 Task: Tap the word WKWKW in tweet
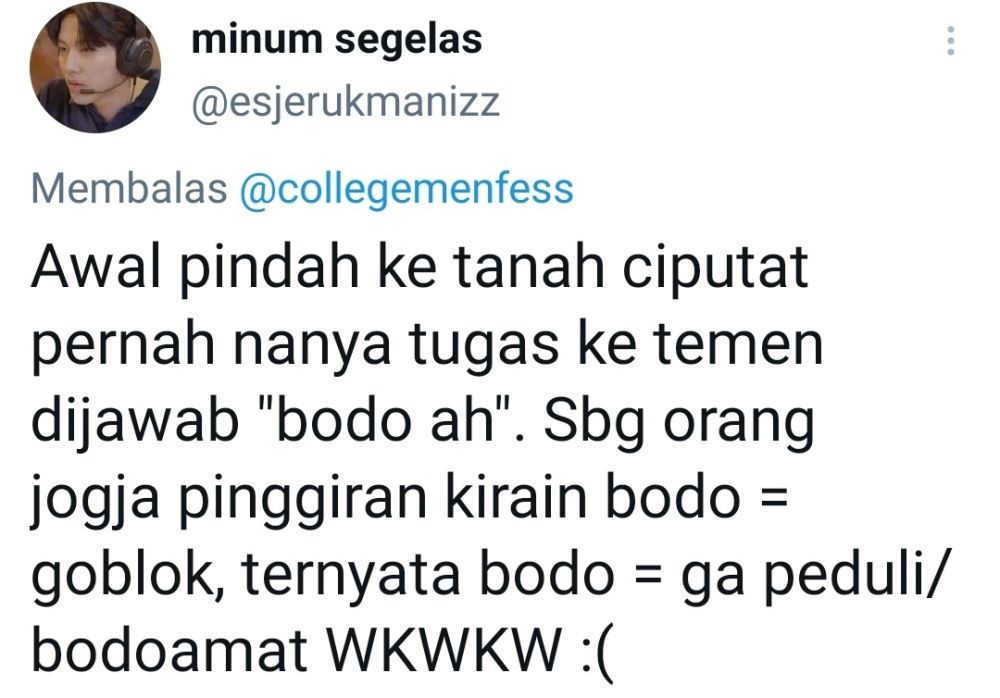(443, 652)
